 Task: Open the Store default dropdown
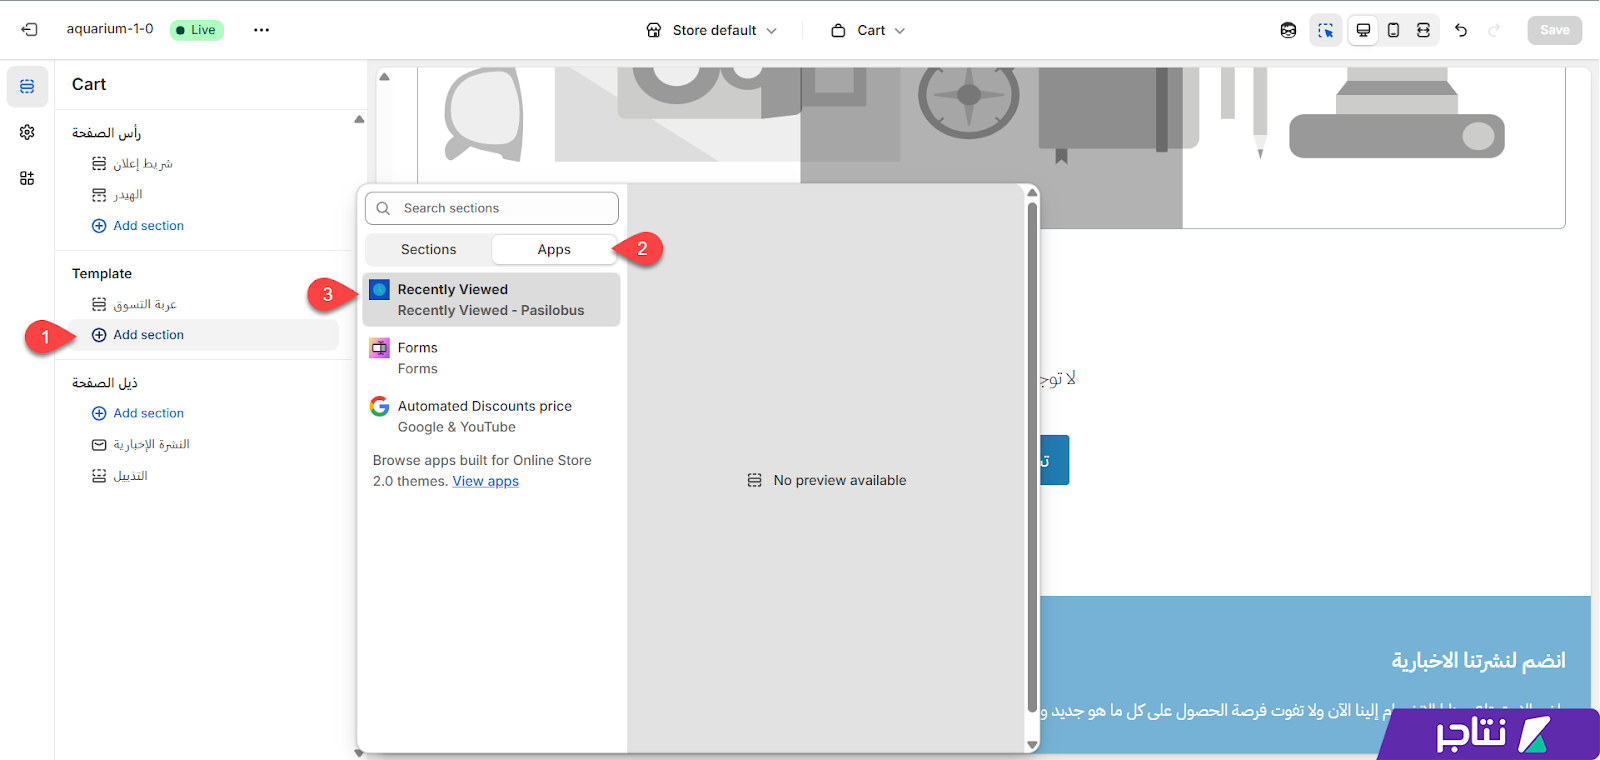(x=711, y=30)
